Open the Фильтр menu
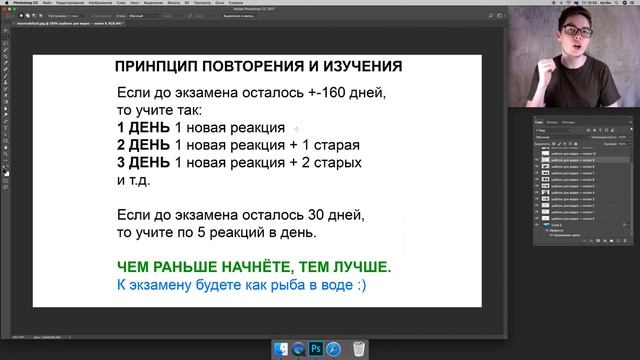Screen dimensions: 640x360 pos(173,2)
